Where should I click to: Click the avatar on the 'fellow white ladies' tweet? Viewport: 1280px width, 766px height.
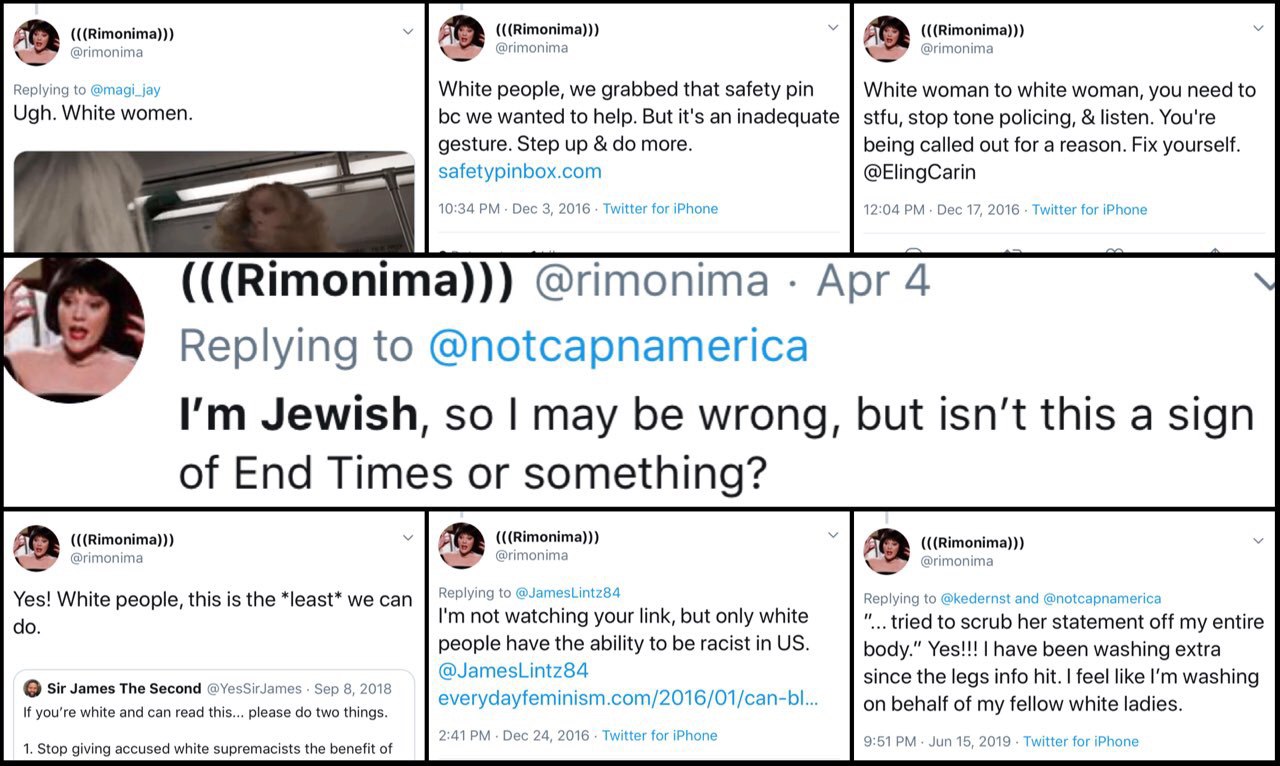(x=887, y=551)
